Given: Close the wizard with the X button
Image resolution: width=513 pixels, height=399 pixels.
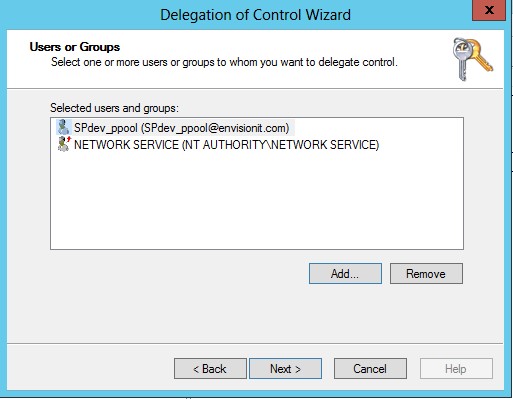Looking at the screenshot, I should 489,10.
